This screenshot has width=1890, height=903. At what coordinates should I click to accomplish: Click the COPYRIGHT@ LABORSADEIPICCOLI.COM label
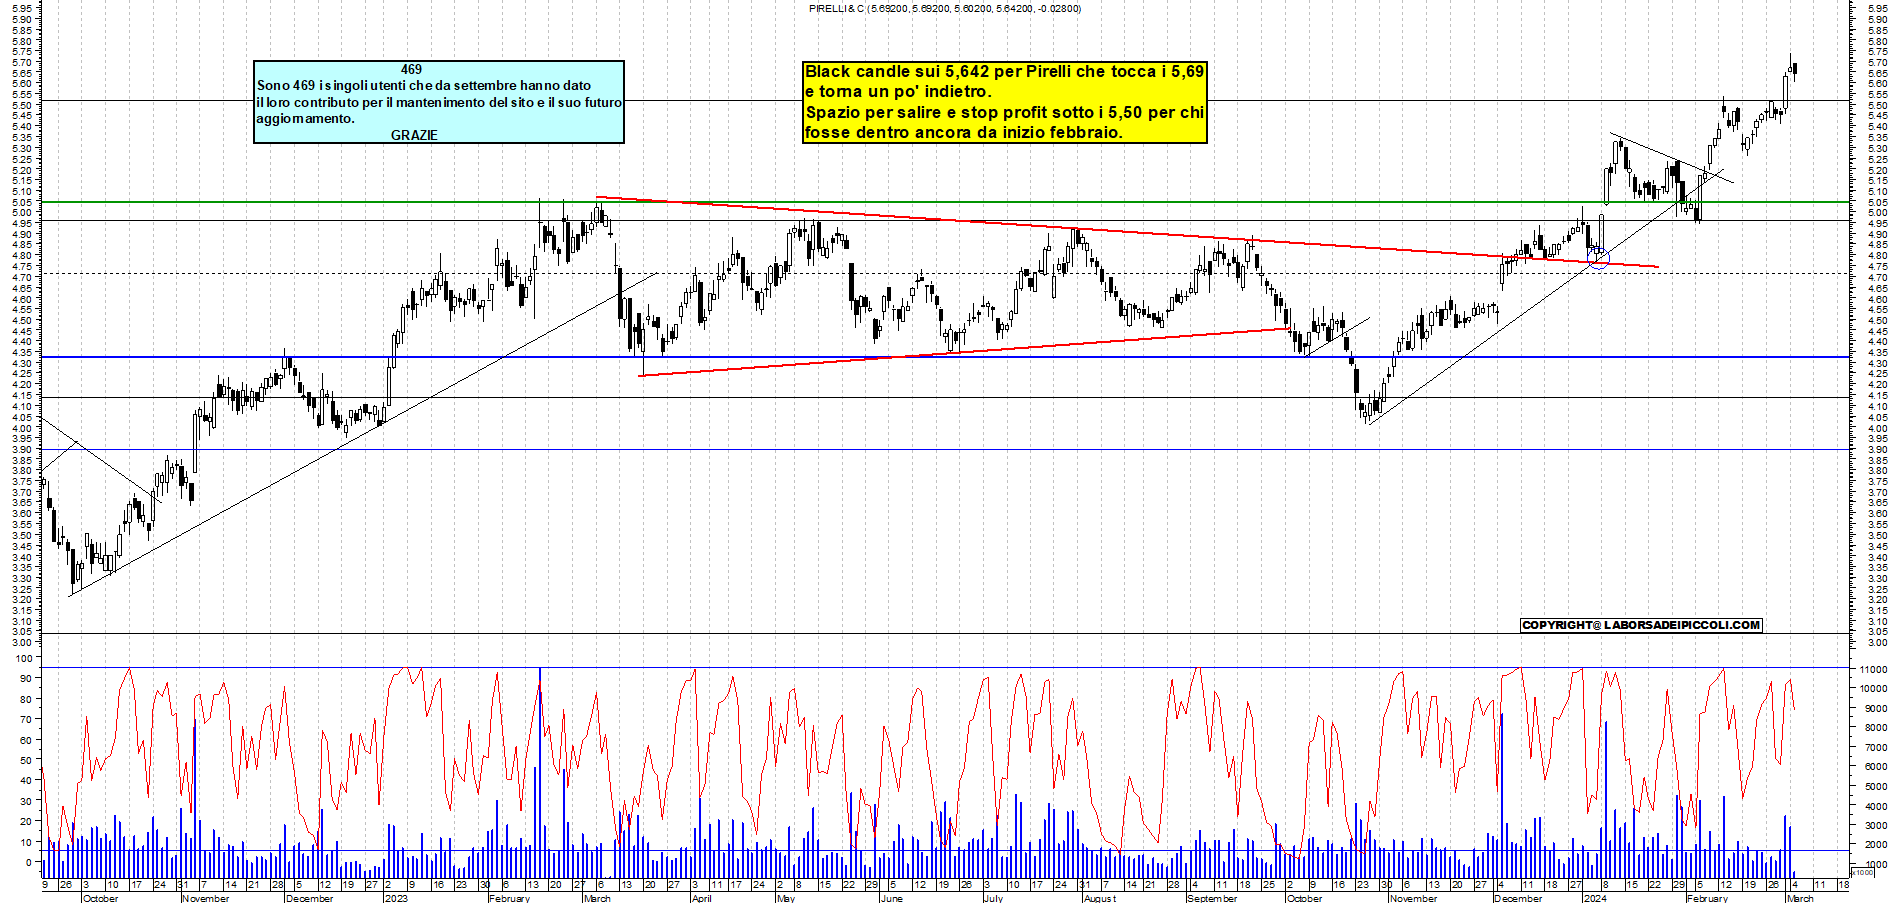1641,625
